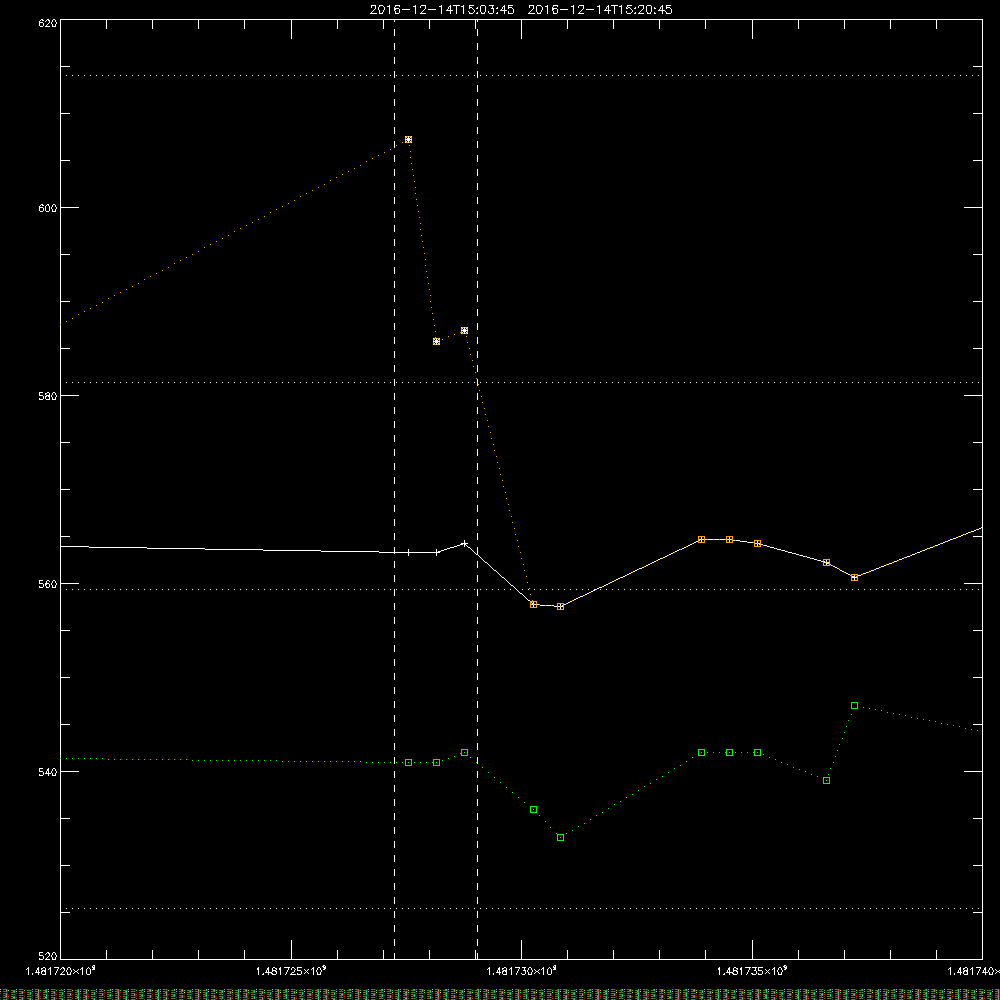Image resolution: width=1000 pixels, height=1000 pixels.
Task: Select the highest orange data point near 607
Action: click(408, 140)
